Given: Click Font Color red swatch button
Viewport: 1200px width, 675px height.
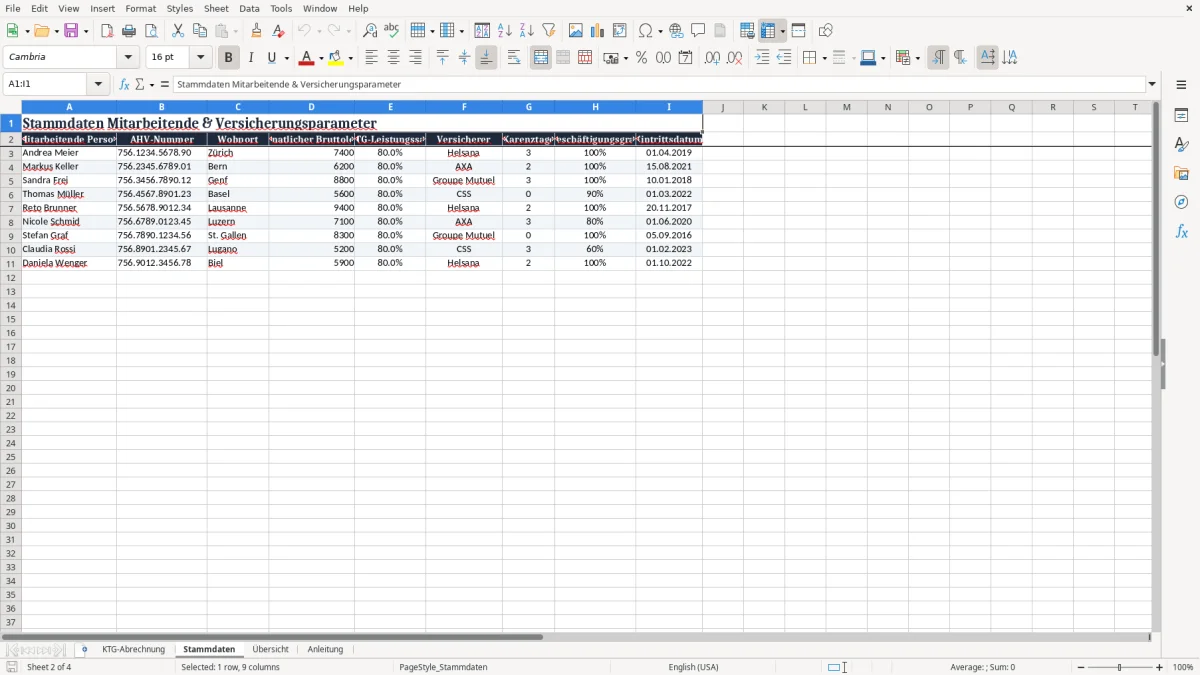Looking at the screenshot, I should click(x=307, y=58).
